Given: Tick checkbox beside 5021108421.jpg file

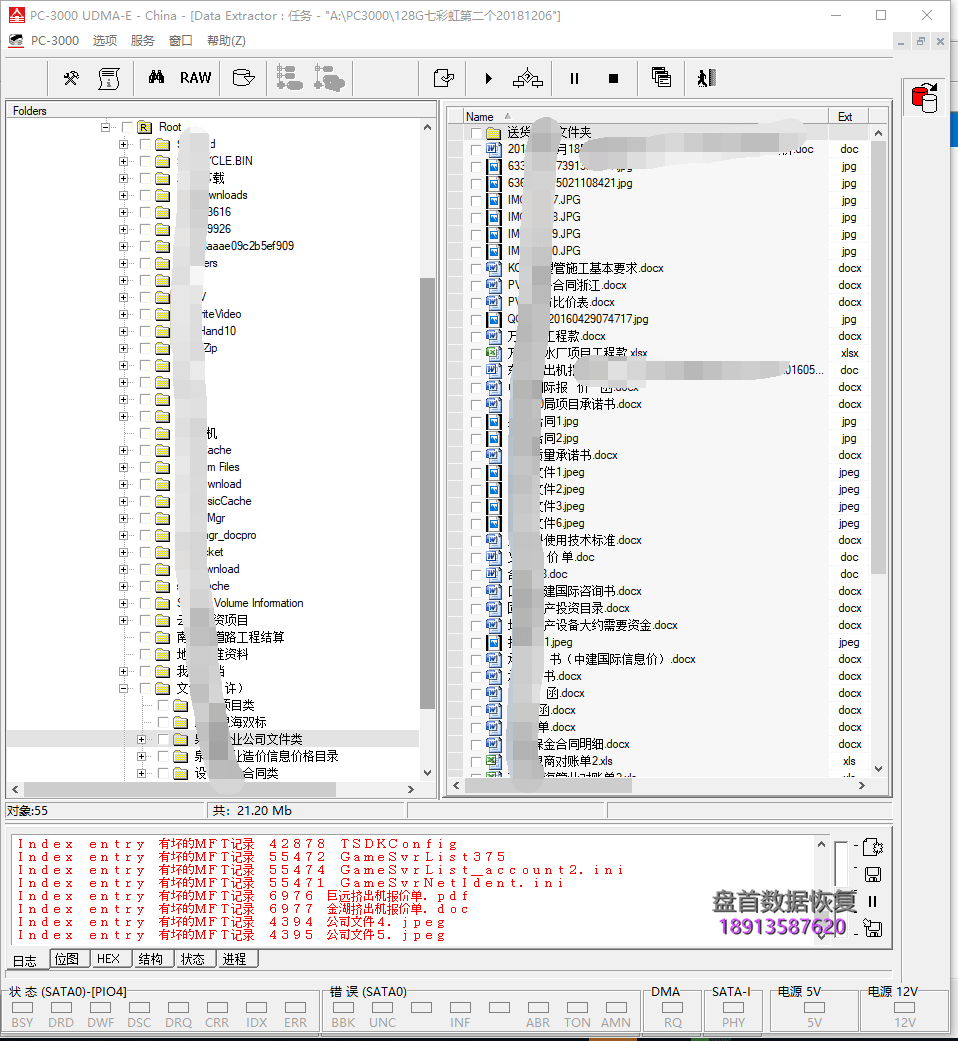Looking at the screenshot, I should [475, 183].
